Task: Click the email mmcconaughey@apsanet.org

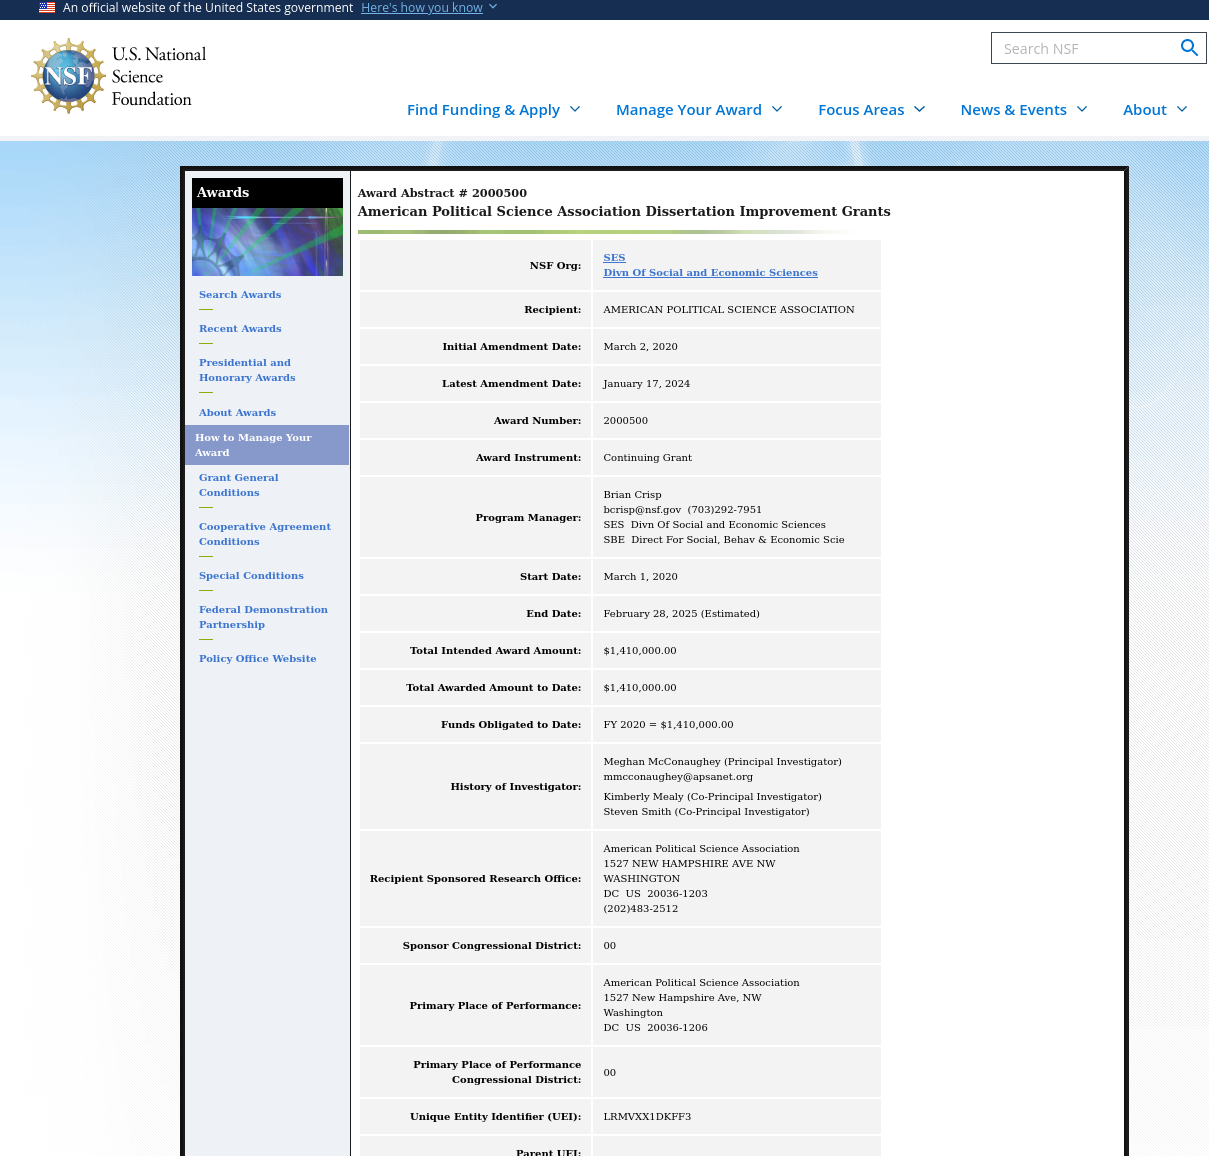Action: click(678, 777)
